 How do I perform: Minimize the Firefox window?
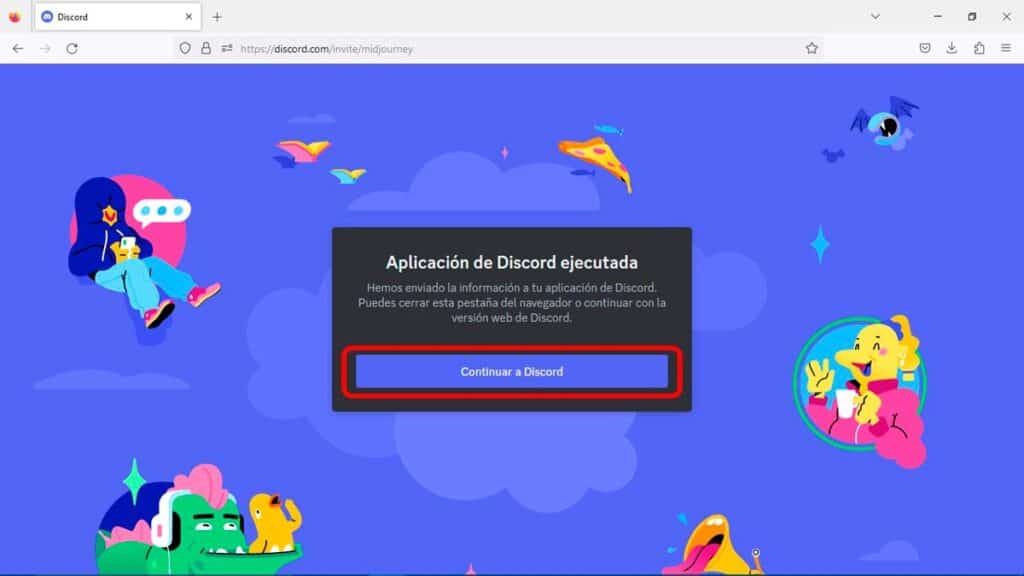click(938, 16)
